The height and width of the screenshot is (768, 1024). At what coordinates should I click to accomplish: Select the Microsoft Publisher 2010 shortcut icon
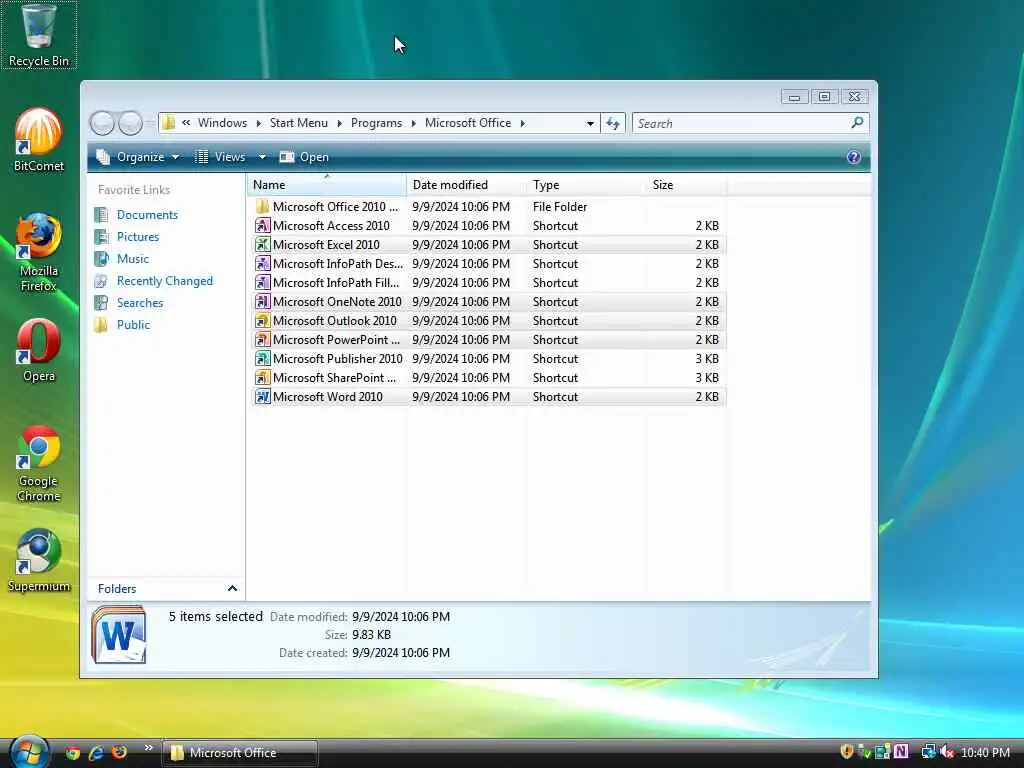point(263,359)
